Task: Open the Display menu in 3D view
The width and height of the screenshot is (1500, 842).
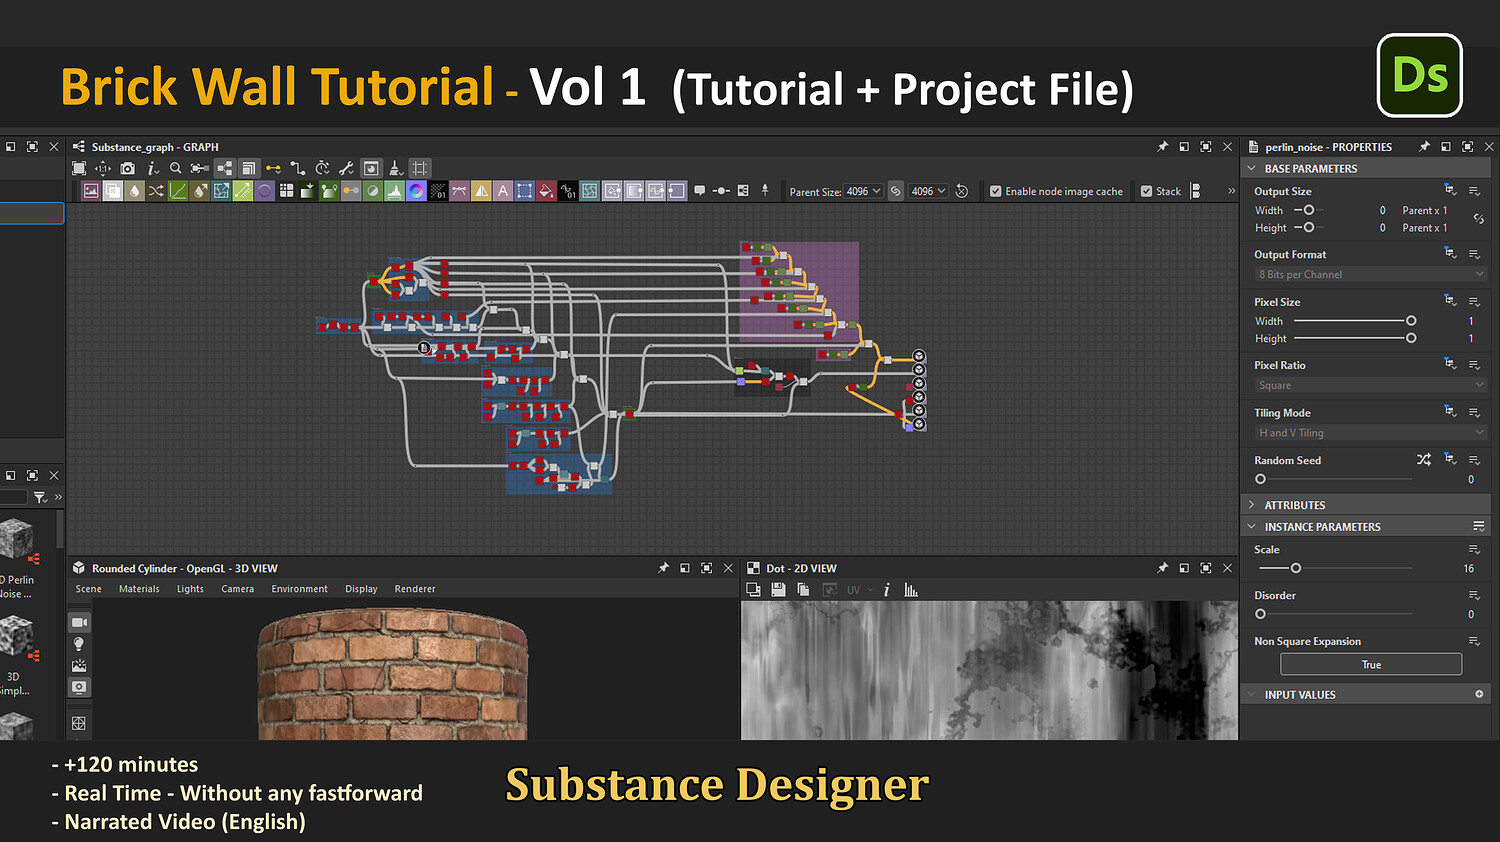Action: click(x=361, y=589)
